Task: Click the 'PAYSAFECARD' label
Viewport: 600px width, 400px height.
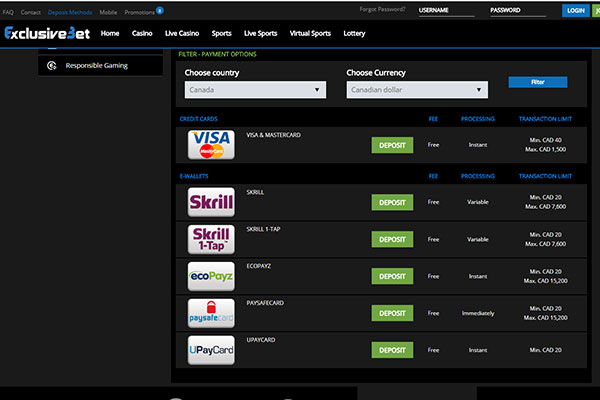Action: 265,303
